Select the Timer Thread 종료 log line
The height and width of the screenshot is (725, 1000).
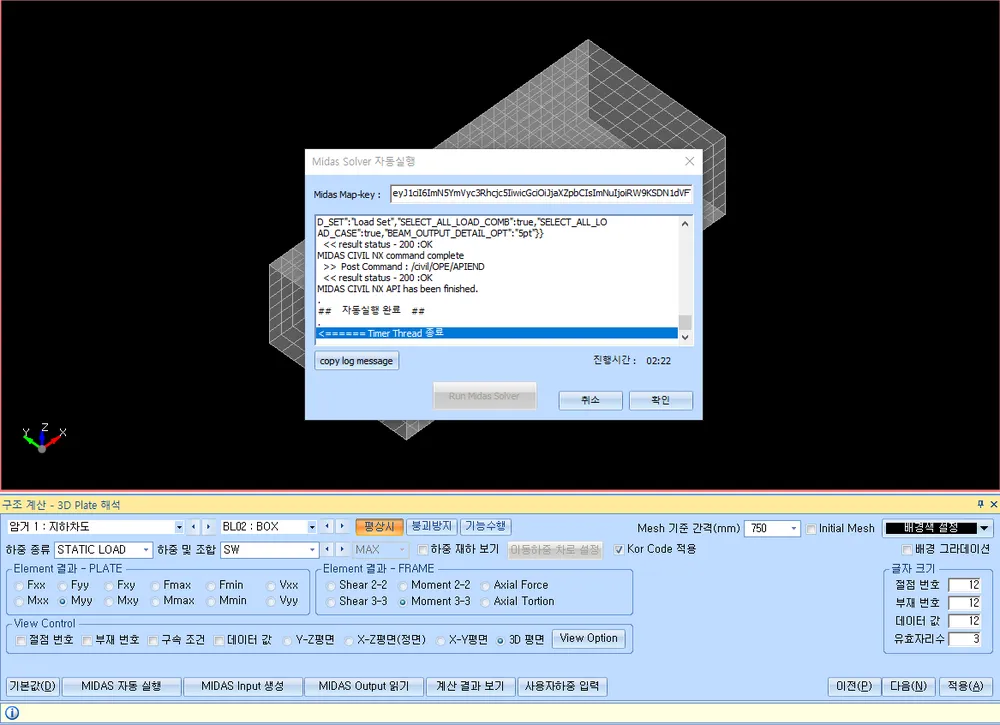497,333
